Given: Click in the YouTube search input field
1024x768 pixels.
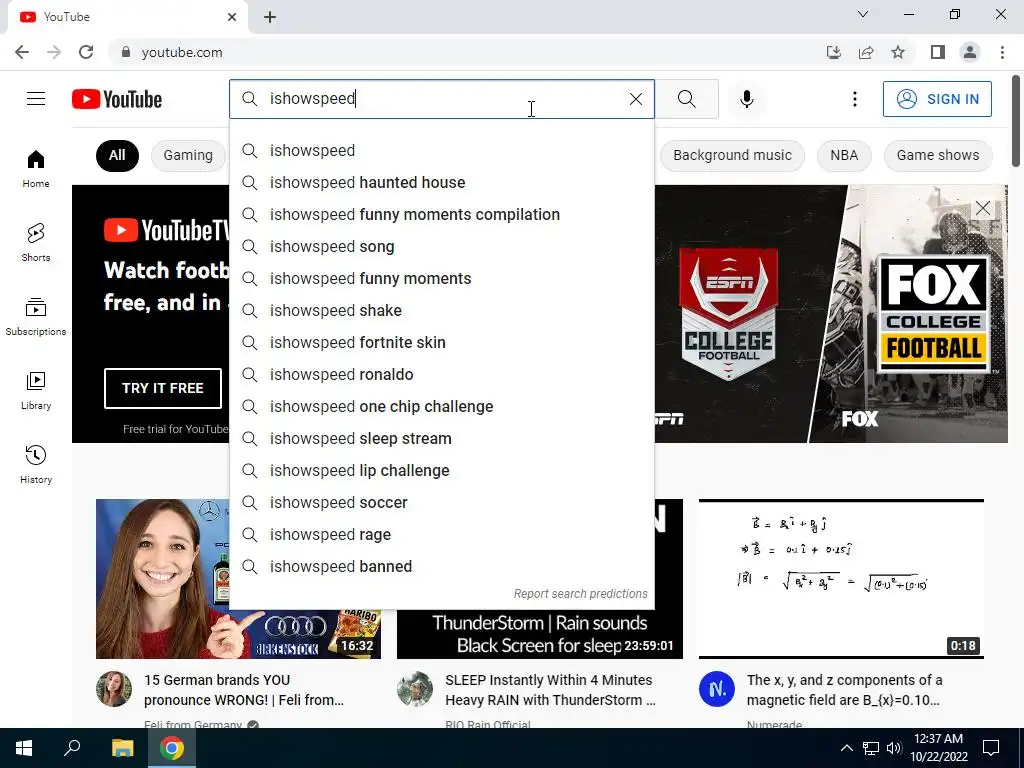Looking at the screenshot, I should point(441,99).
